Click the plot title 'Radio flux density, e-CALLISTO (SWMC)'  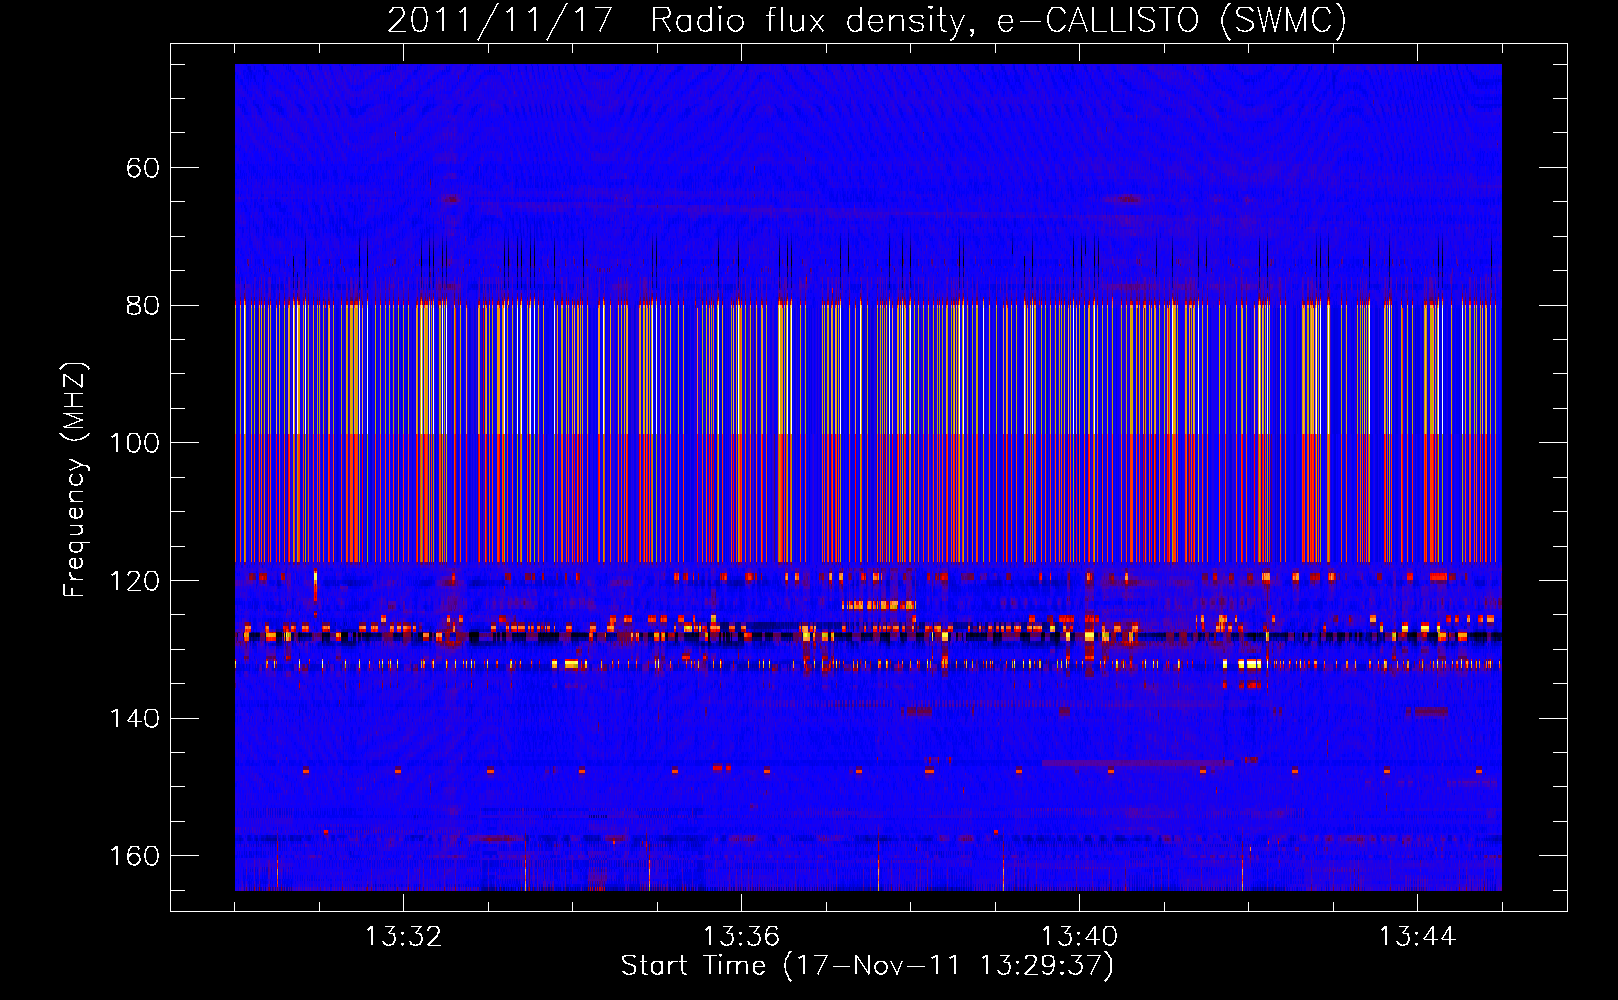point(998,20)
